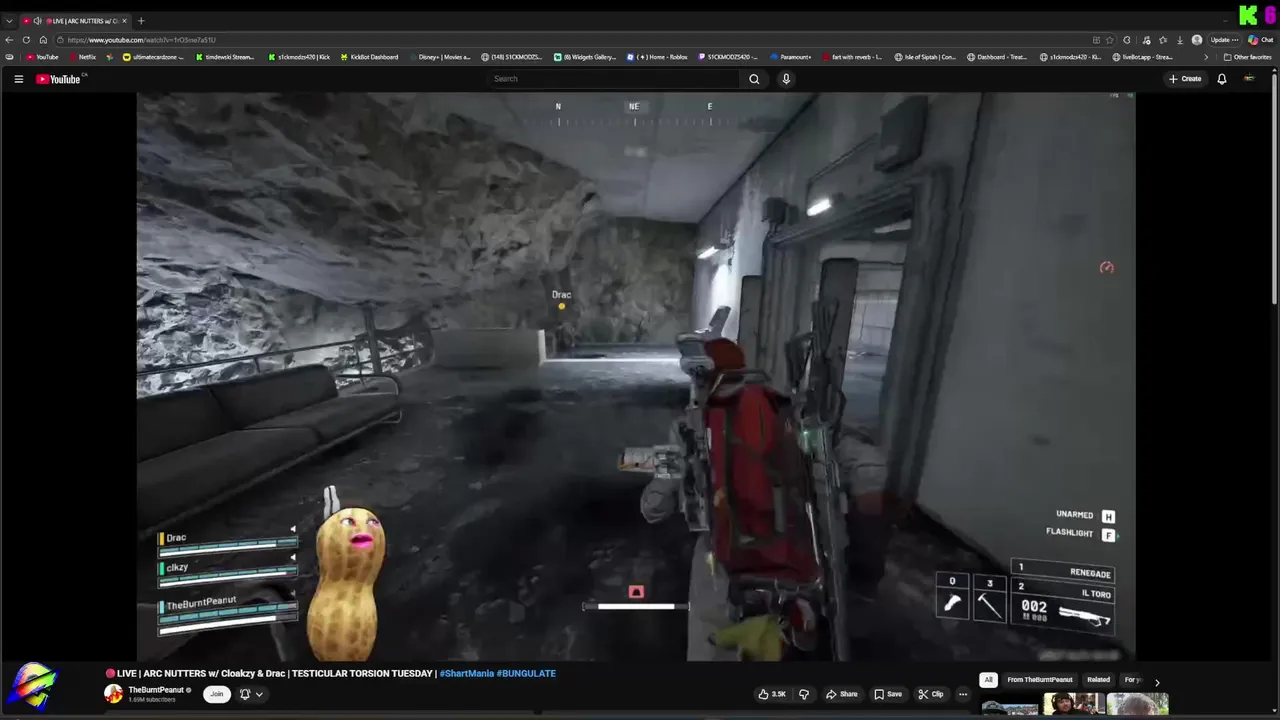Open the YouTube account avatar menu
1280x720 pixels.
[x=1249, y=79]
